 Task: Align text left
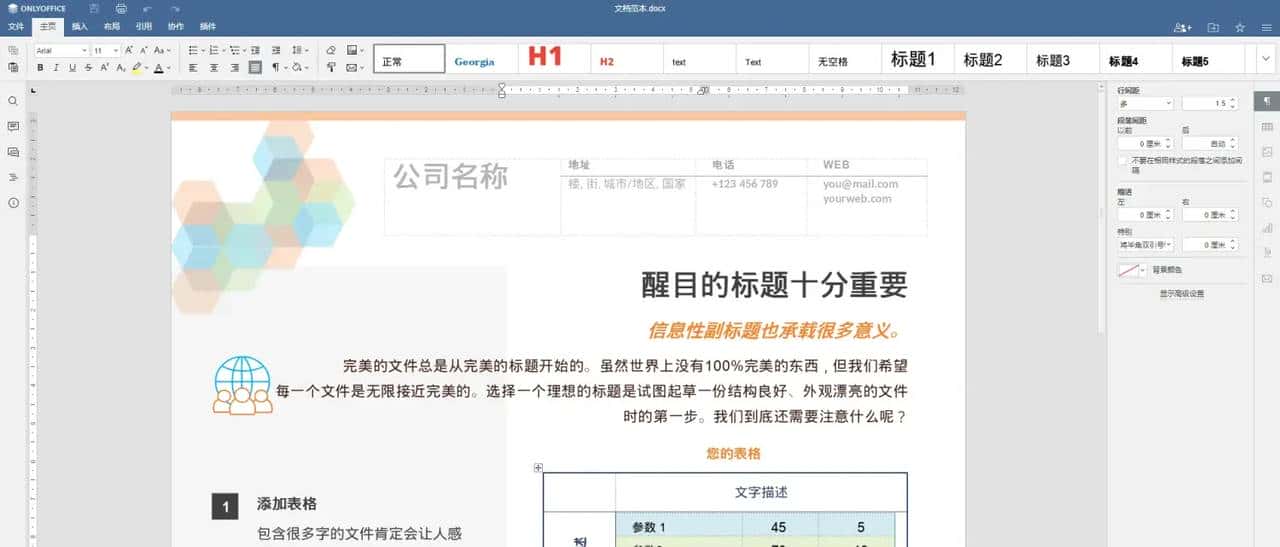(x=194, y=68)
